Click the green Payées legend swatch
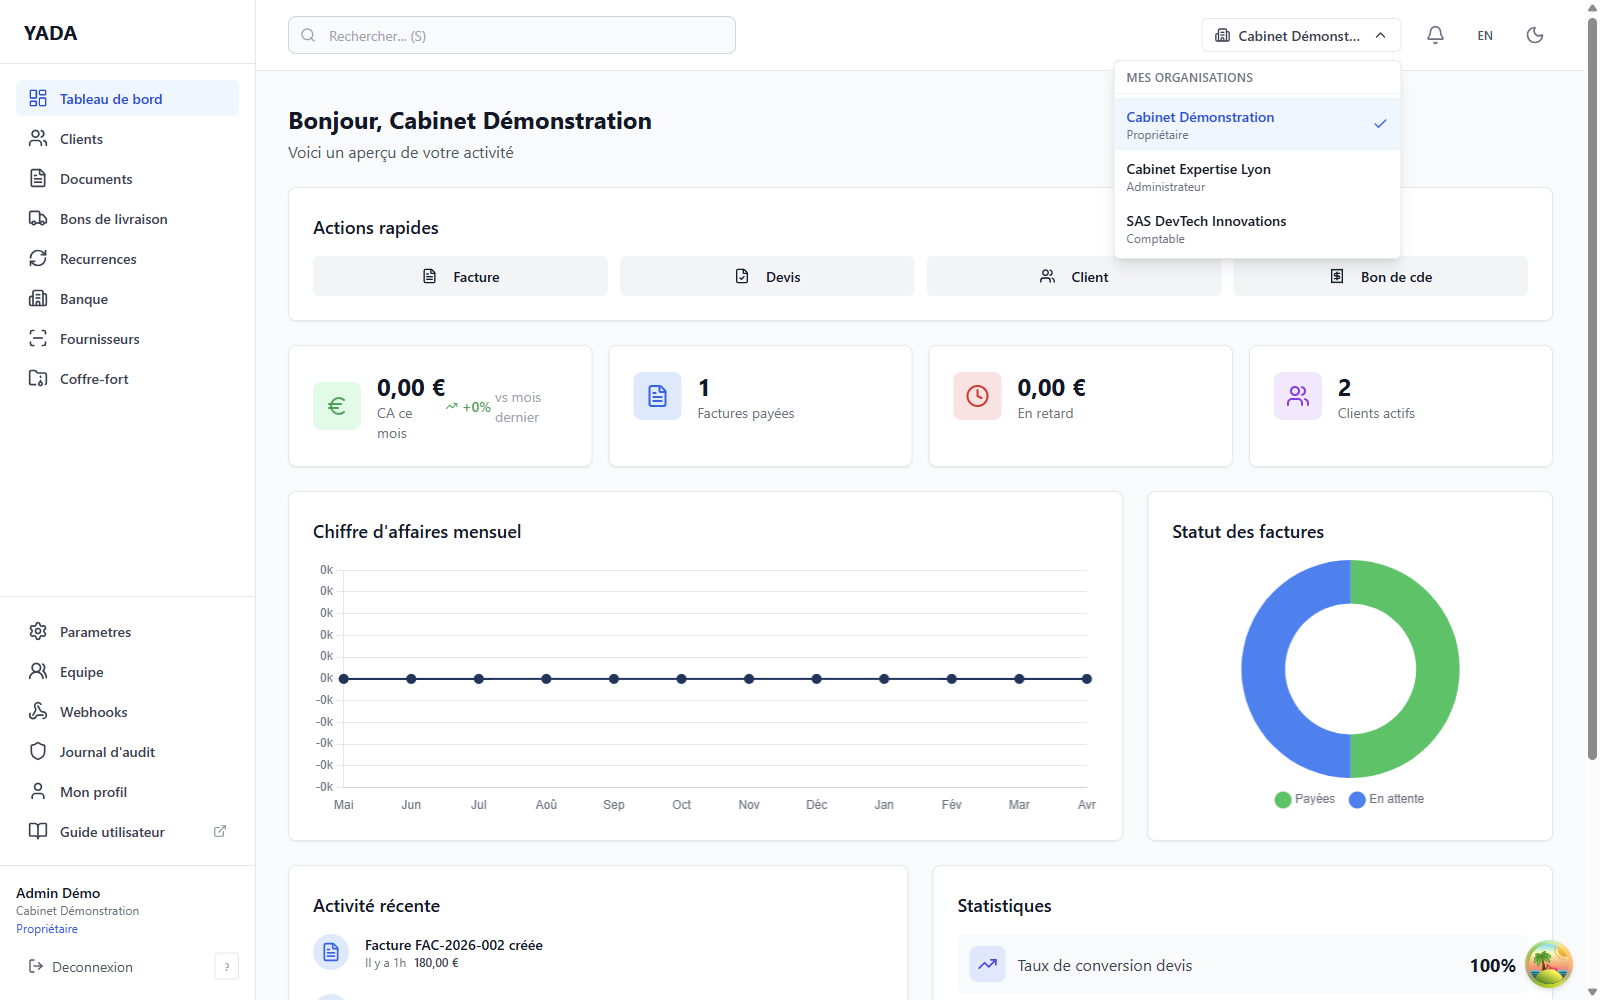The height and width of the screenshot is (1000, 1600). point(1283,799)
